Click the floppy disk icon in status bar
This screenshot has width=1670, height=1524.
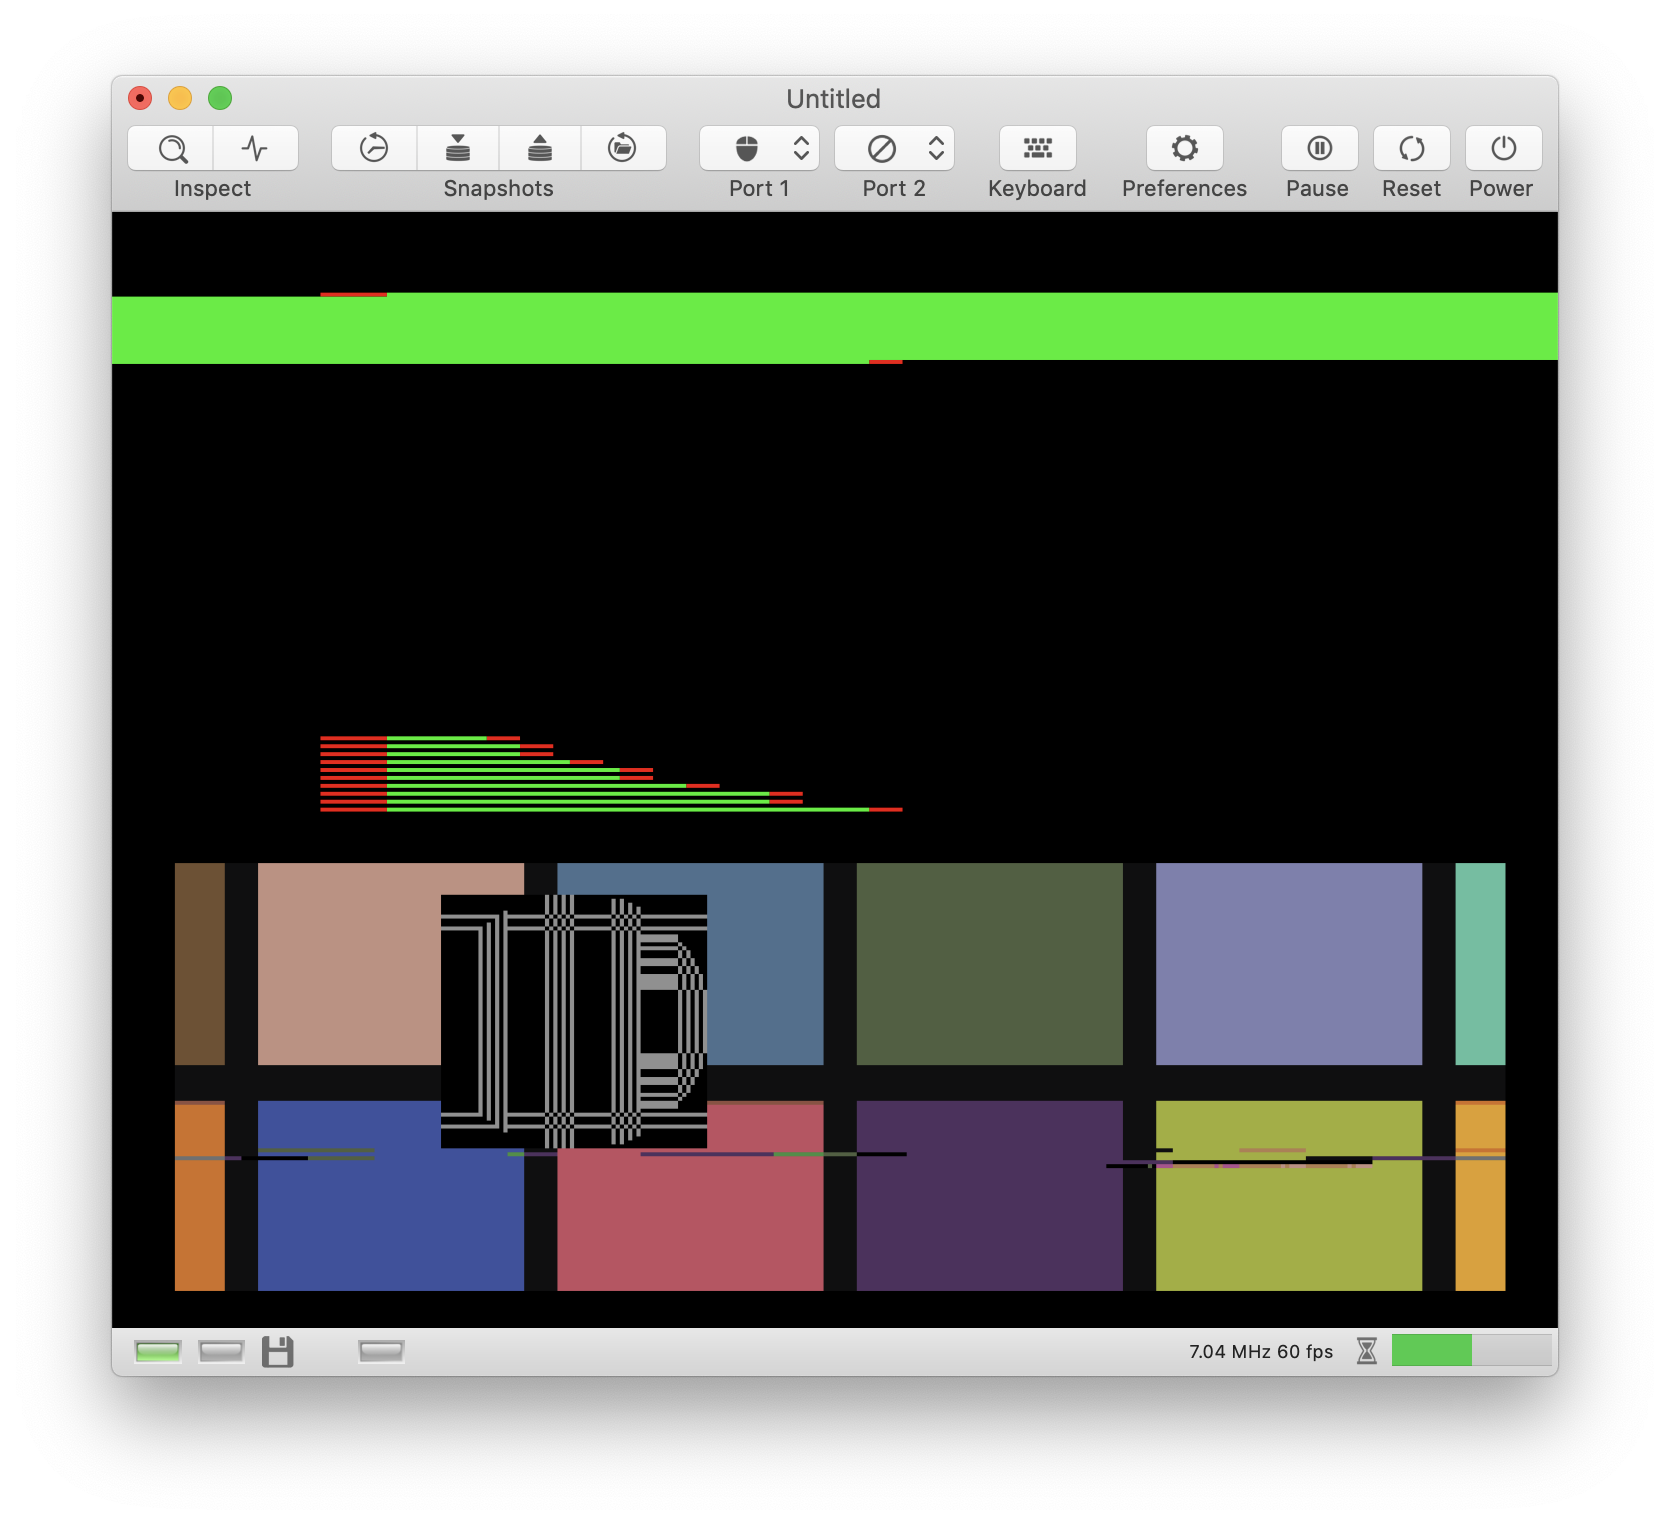278,1352
